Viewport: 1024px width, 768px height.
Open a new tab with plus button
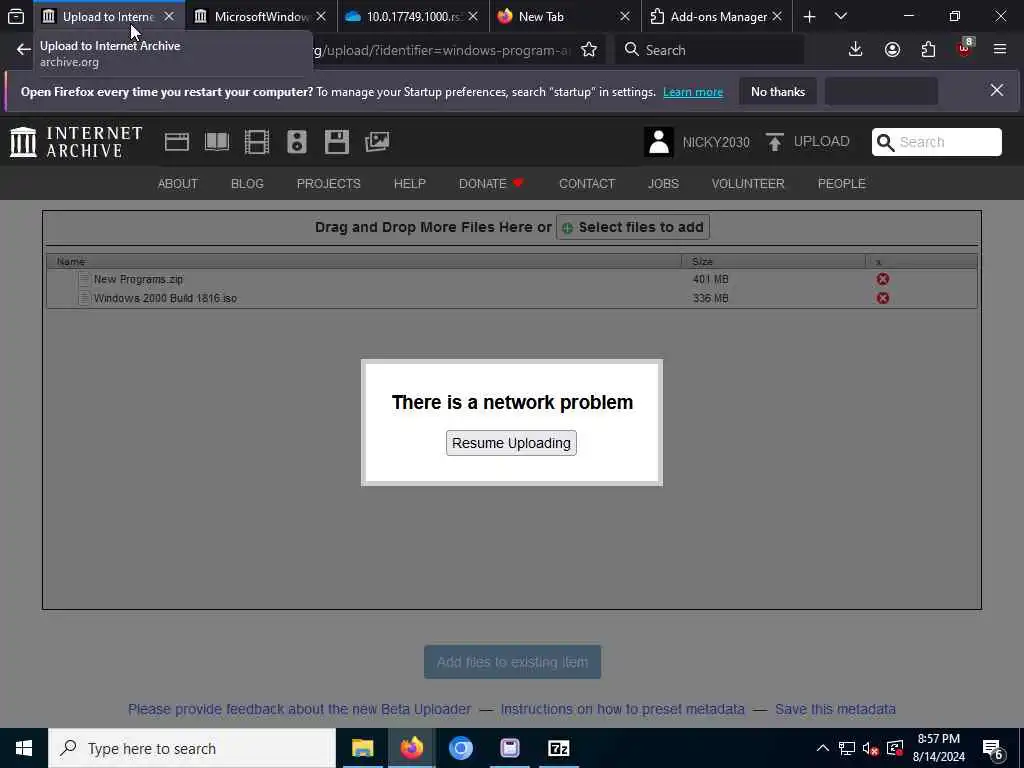[x=809, y=16]
